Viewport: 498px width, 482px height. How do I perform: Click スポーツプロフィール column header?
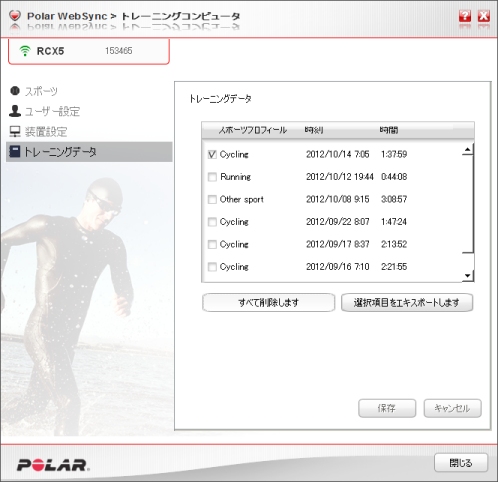pyautogui.click(x=253, y=130)
